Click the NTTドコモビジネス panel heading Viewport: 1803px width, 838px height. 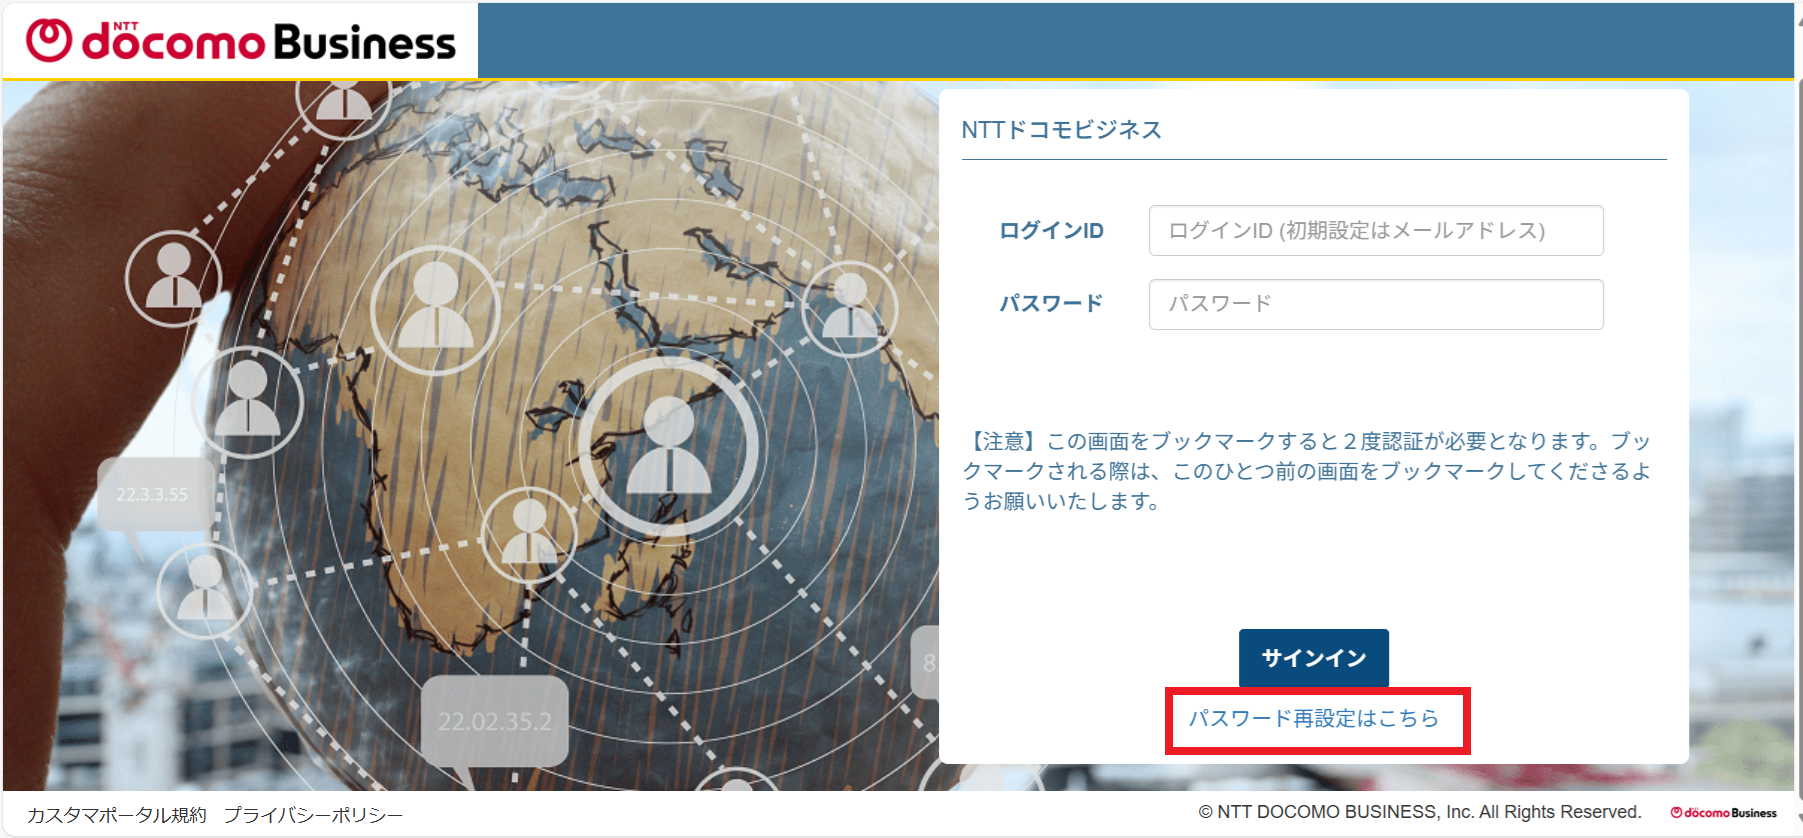tap(1061, 130)
